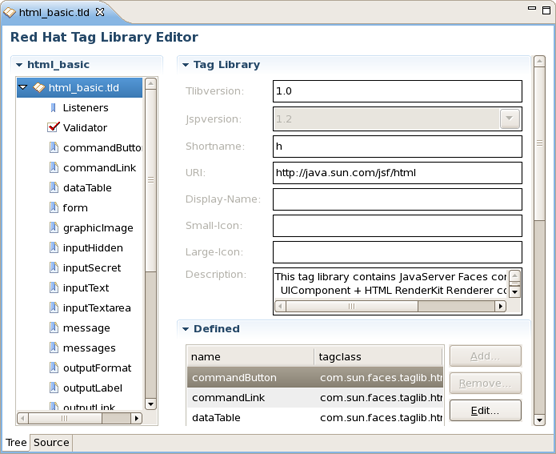Click the commandLink tag icon in tree
The width and height of the screenshot is (556, 454).
coord(54,167)
